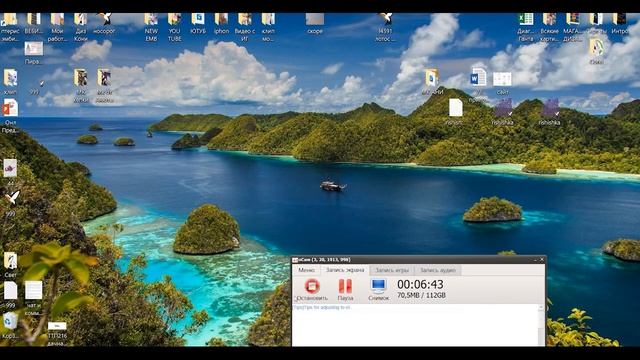Click the 00:06:43 recording timer
The image size is (640, 360).
pyautogui.click(x=420, y=284)
